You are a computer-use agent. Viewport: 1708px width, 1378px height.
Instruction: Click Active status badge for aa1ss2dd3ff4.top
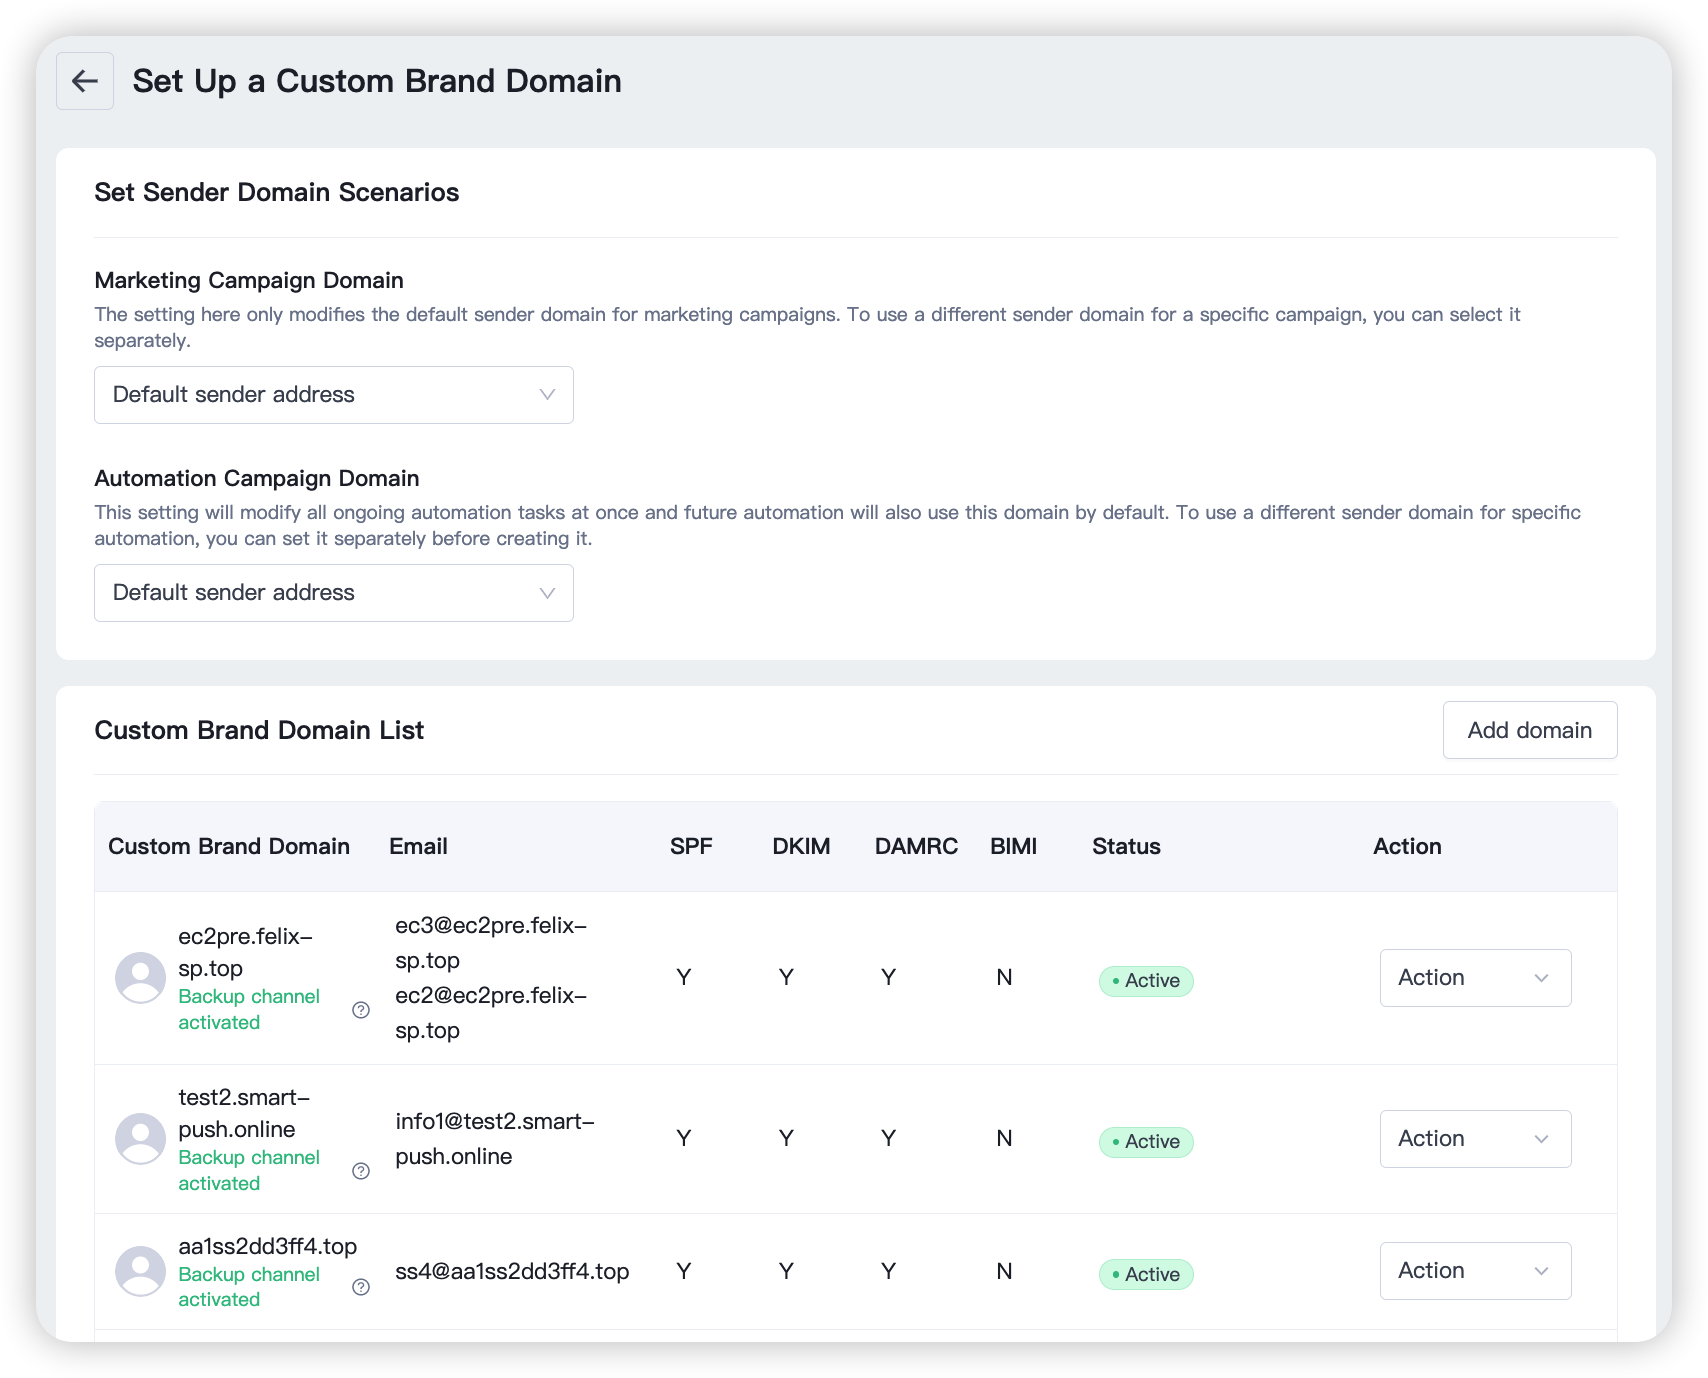(1146, 1275)
